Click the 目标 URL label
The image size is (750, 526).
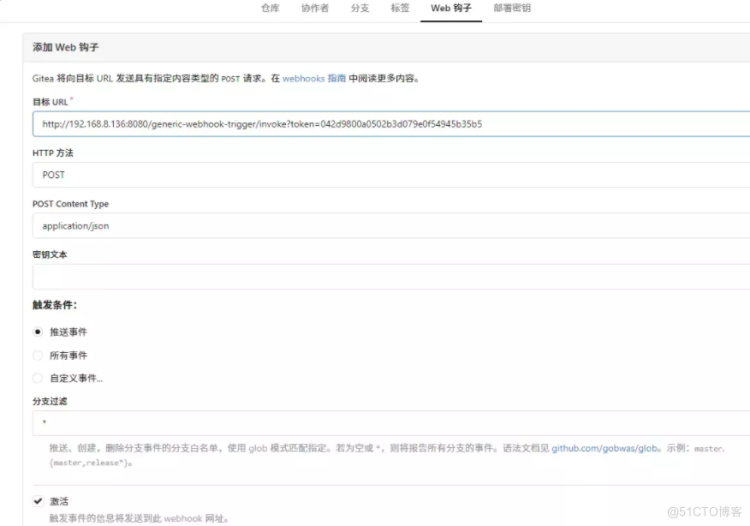[50, 102]
